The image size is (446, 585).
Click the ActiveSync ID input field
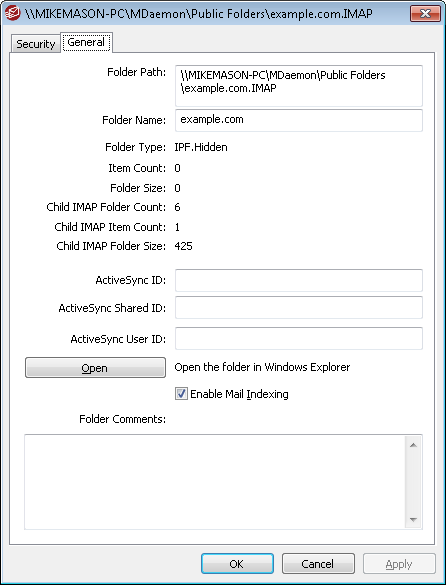tap(299, 280)
